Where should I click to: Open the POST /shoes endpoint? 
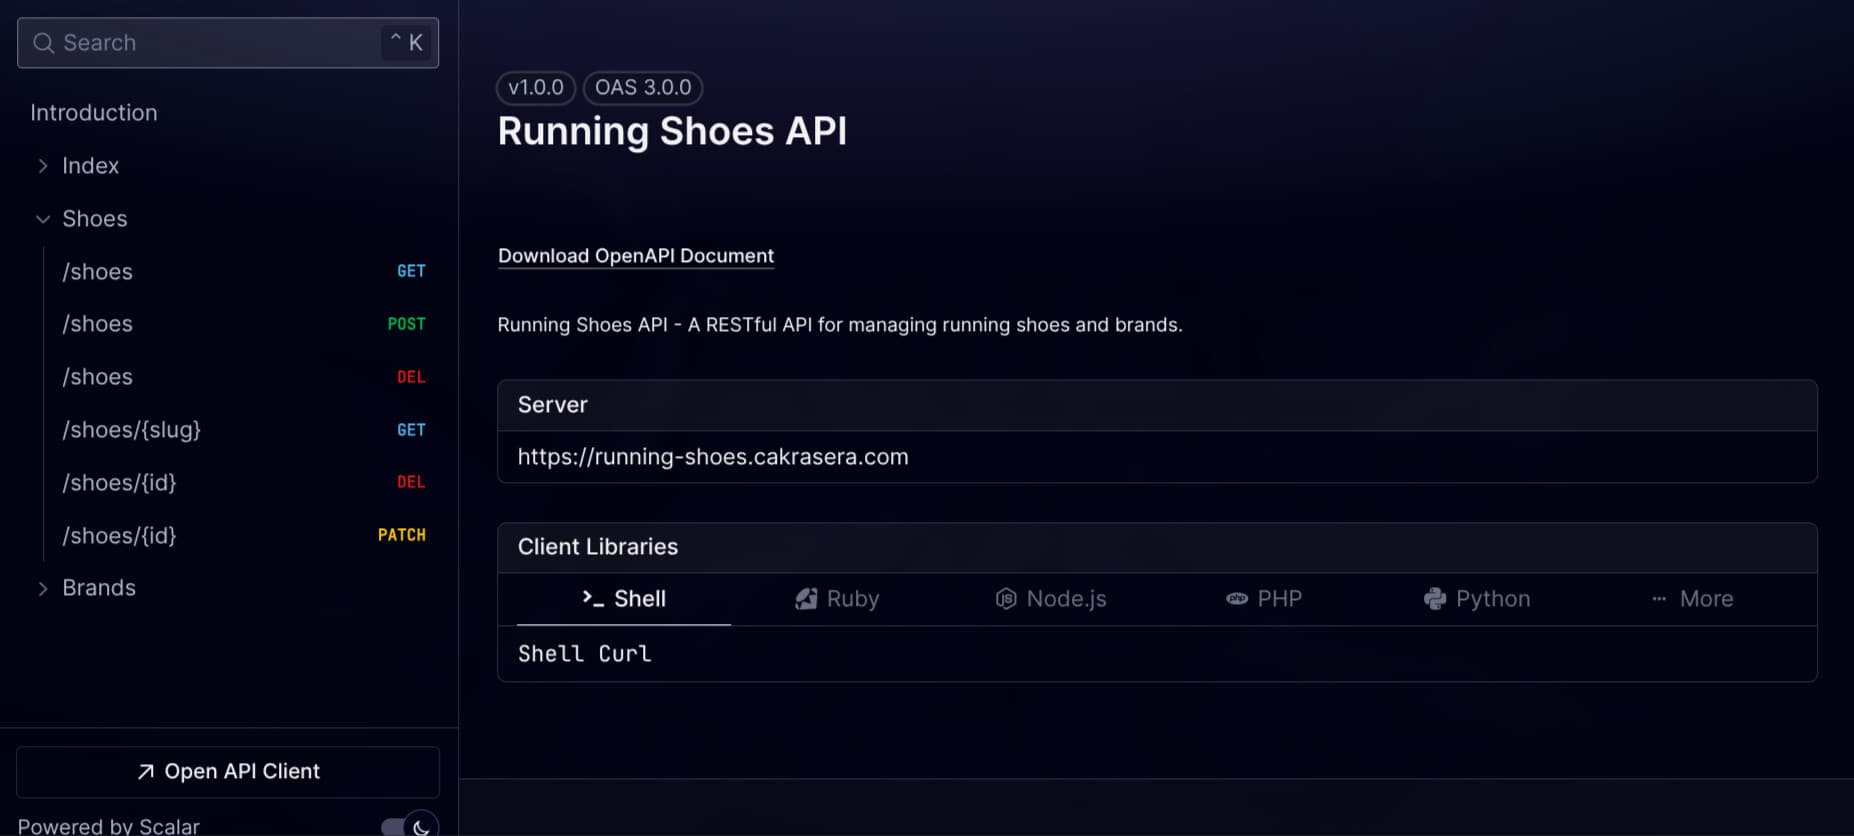pyautogui.click(x=244, y=324)
